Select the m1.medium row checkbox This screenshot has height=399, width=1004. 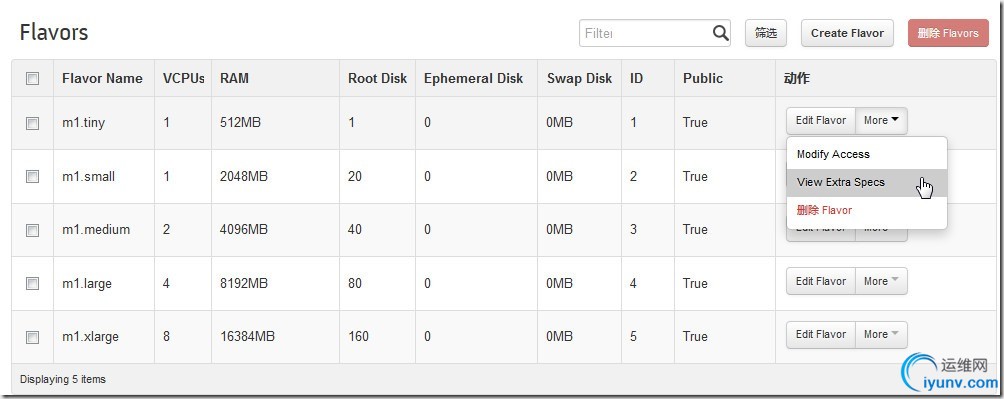(x=32, y=230)
